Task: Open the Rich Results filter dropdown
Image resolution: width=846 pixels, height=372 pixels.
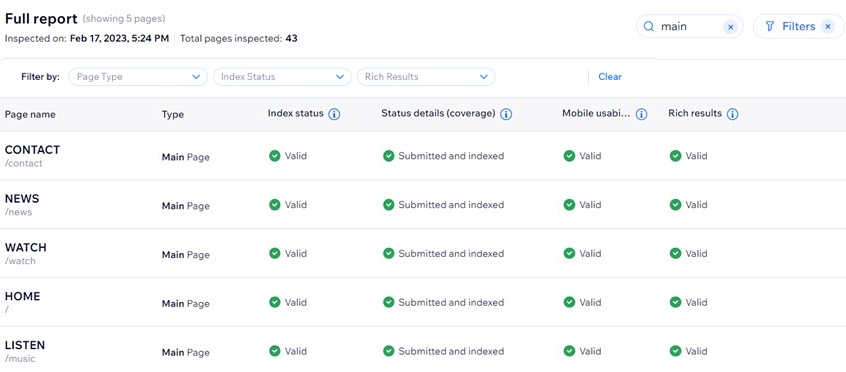Action: [426, 77]
